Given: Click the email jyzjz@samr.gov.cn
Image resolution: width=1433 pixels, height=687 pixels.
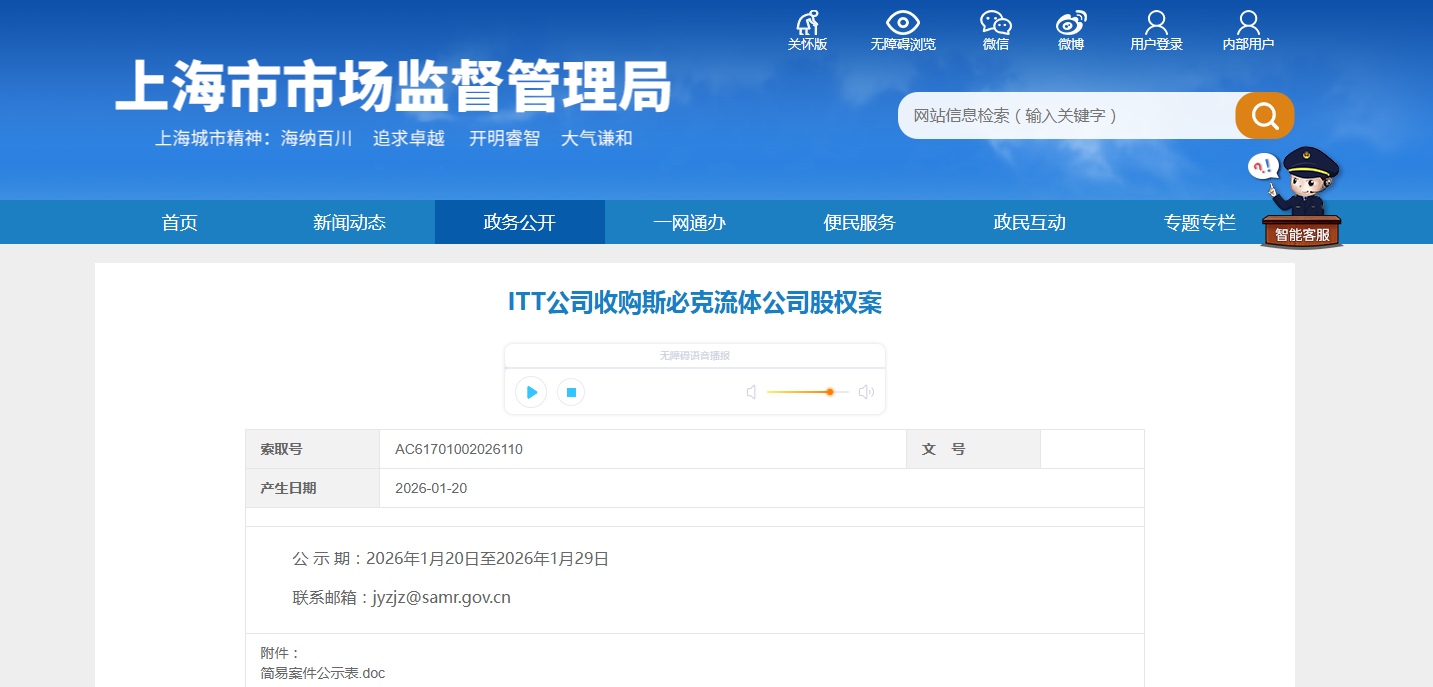Looking at the screenshot, I should pos(441,598).
